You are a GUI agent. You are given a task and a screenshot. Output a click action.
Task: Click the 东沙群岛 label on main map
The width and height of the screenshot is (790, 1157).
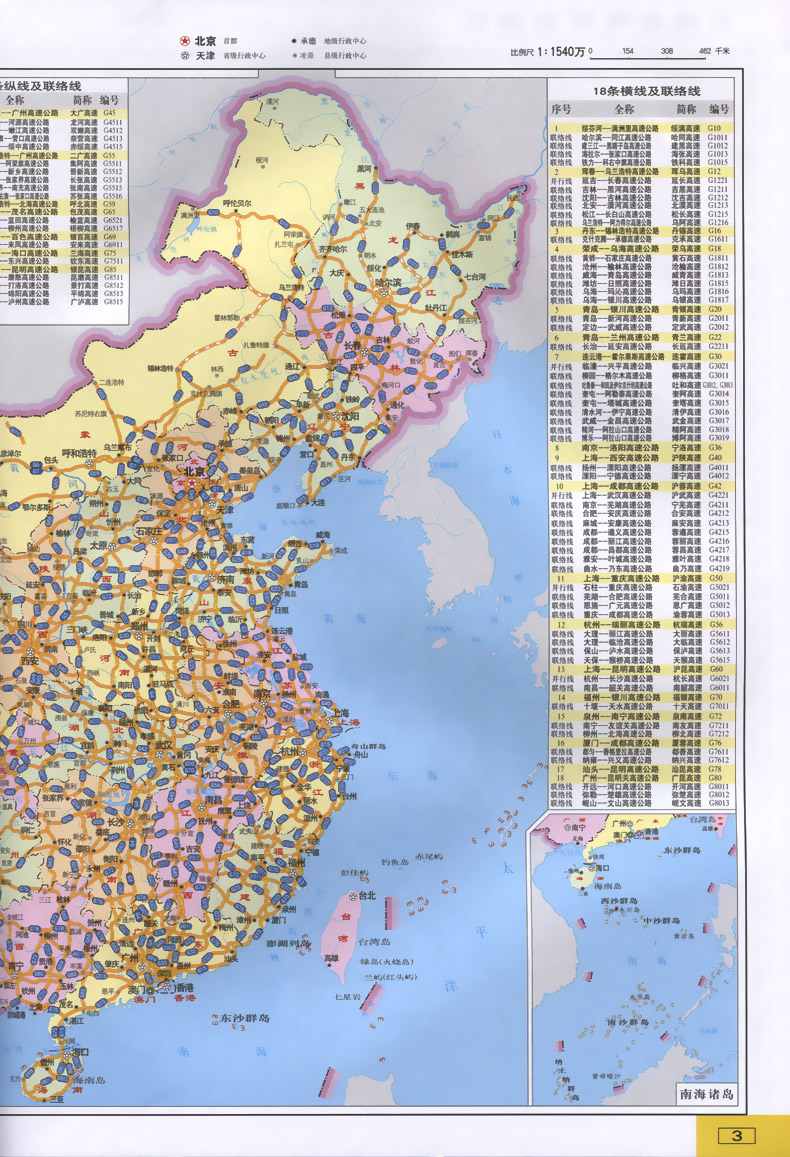click(x=244, y=1018)
